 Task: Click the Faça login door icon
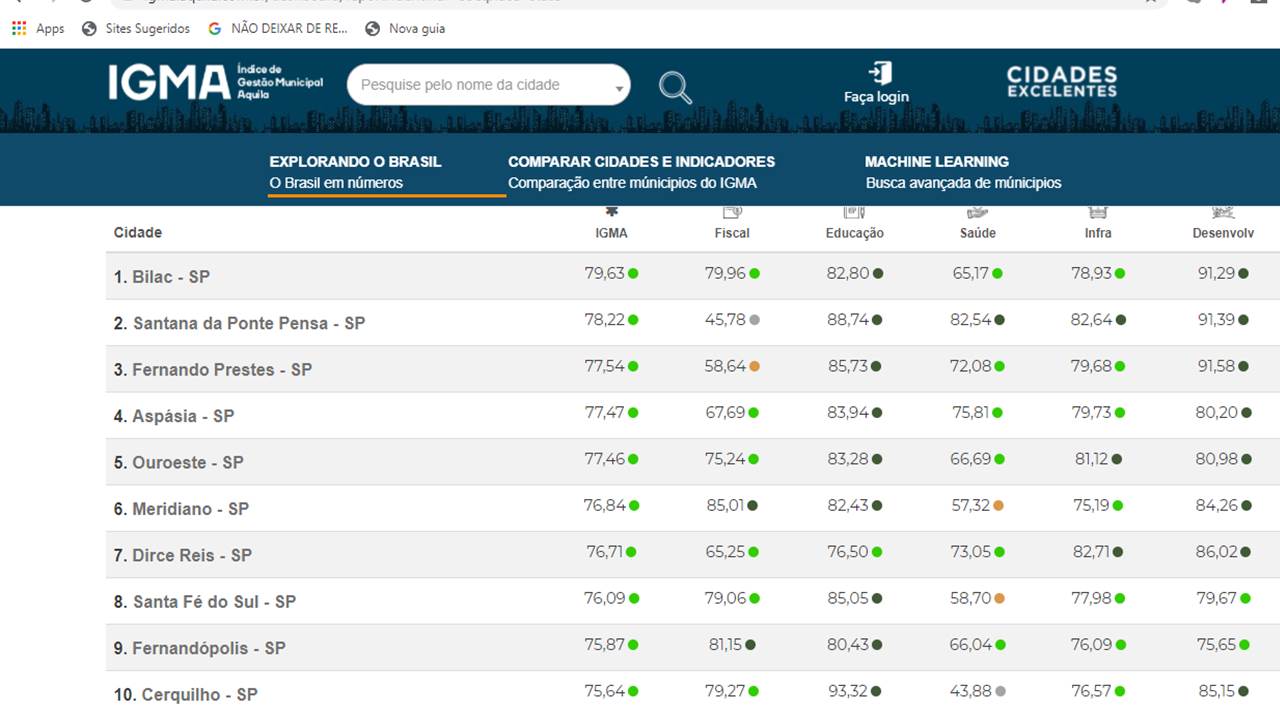click(879, 73)
